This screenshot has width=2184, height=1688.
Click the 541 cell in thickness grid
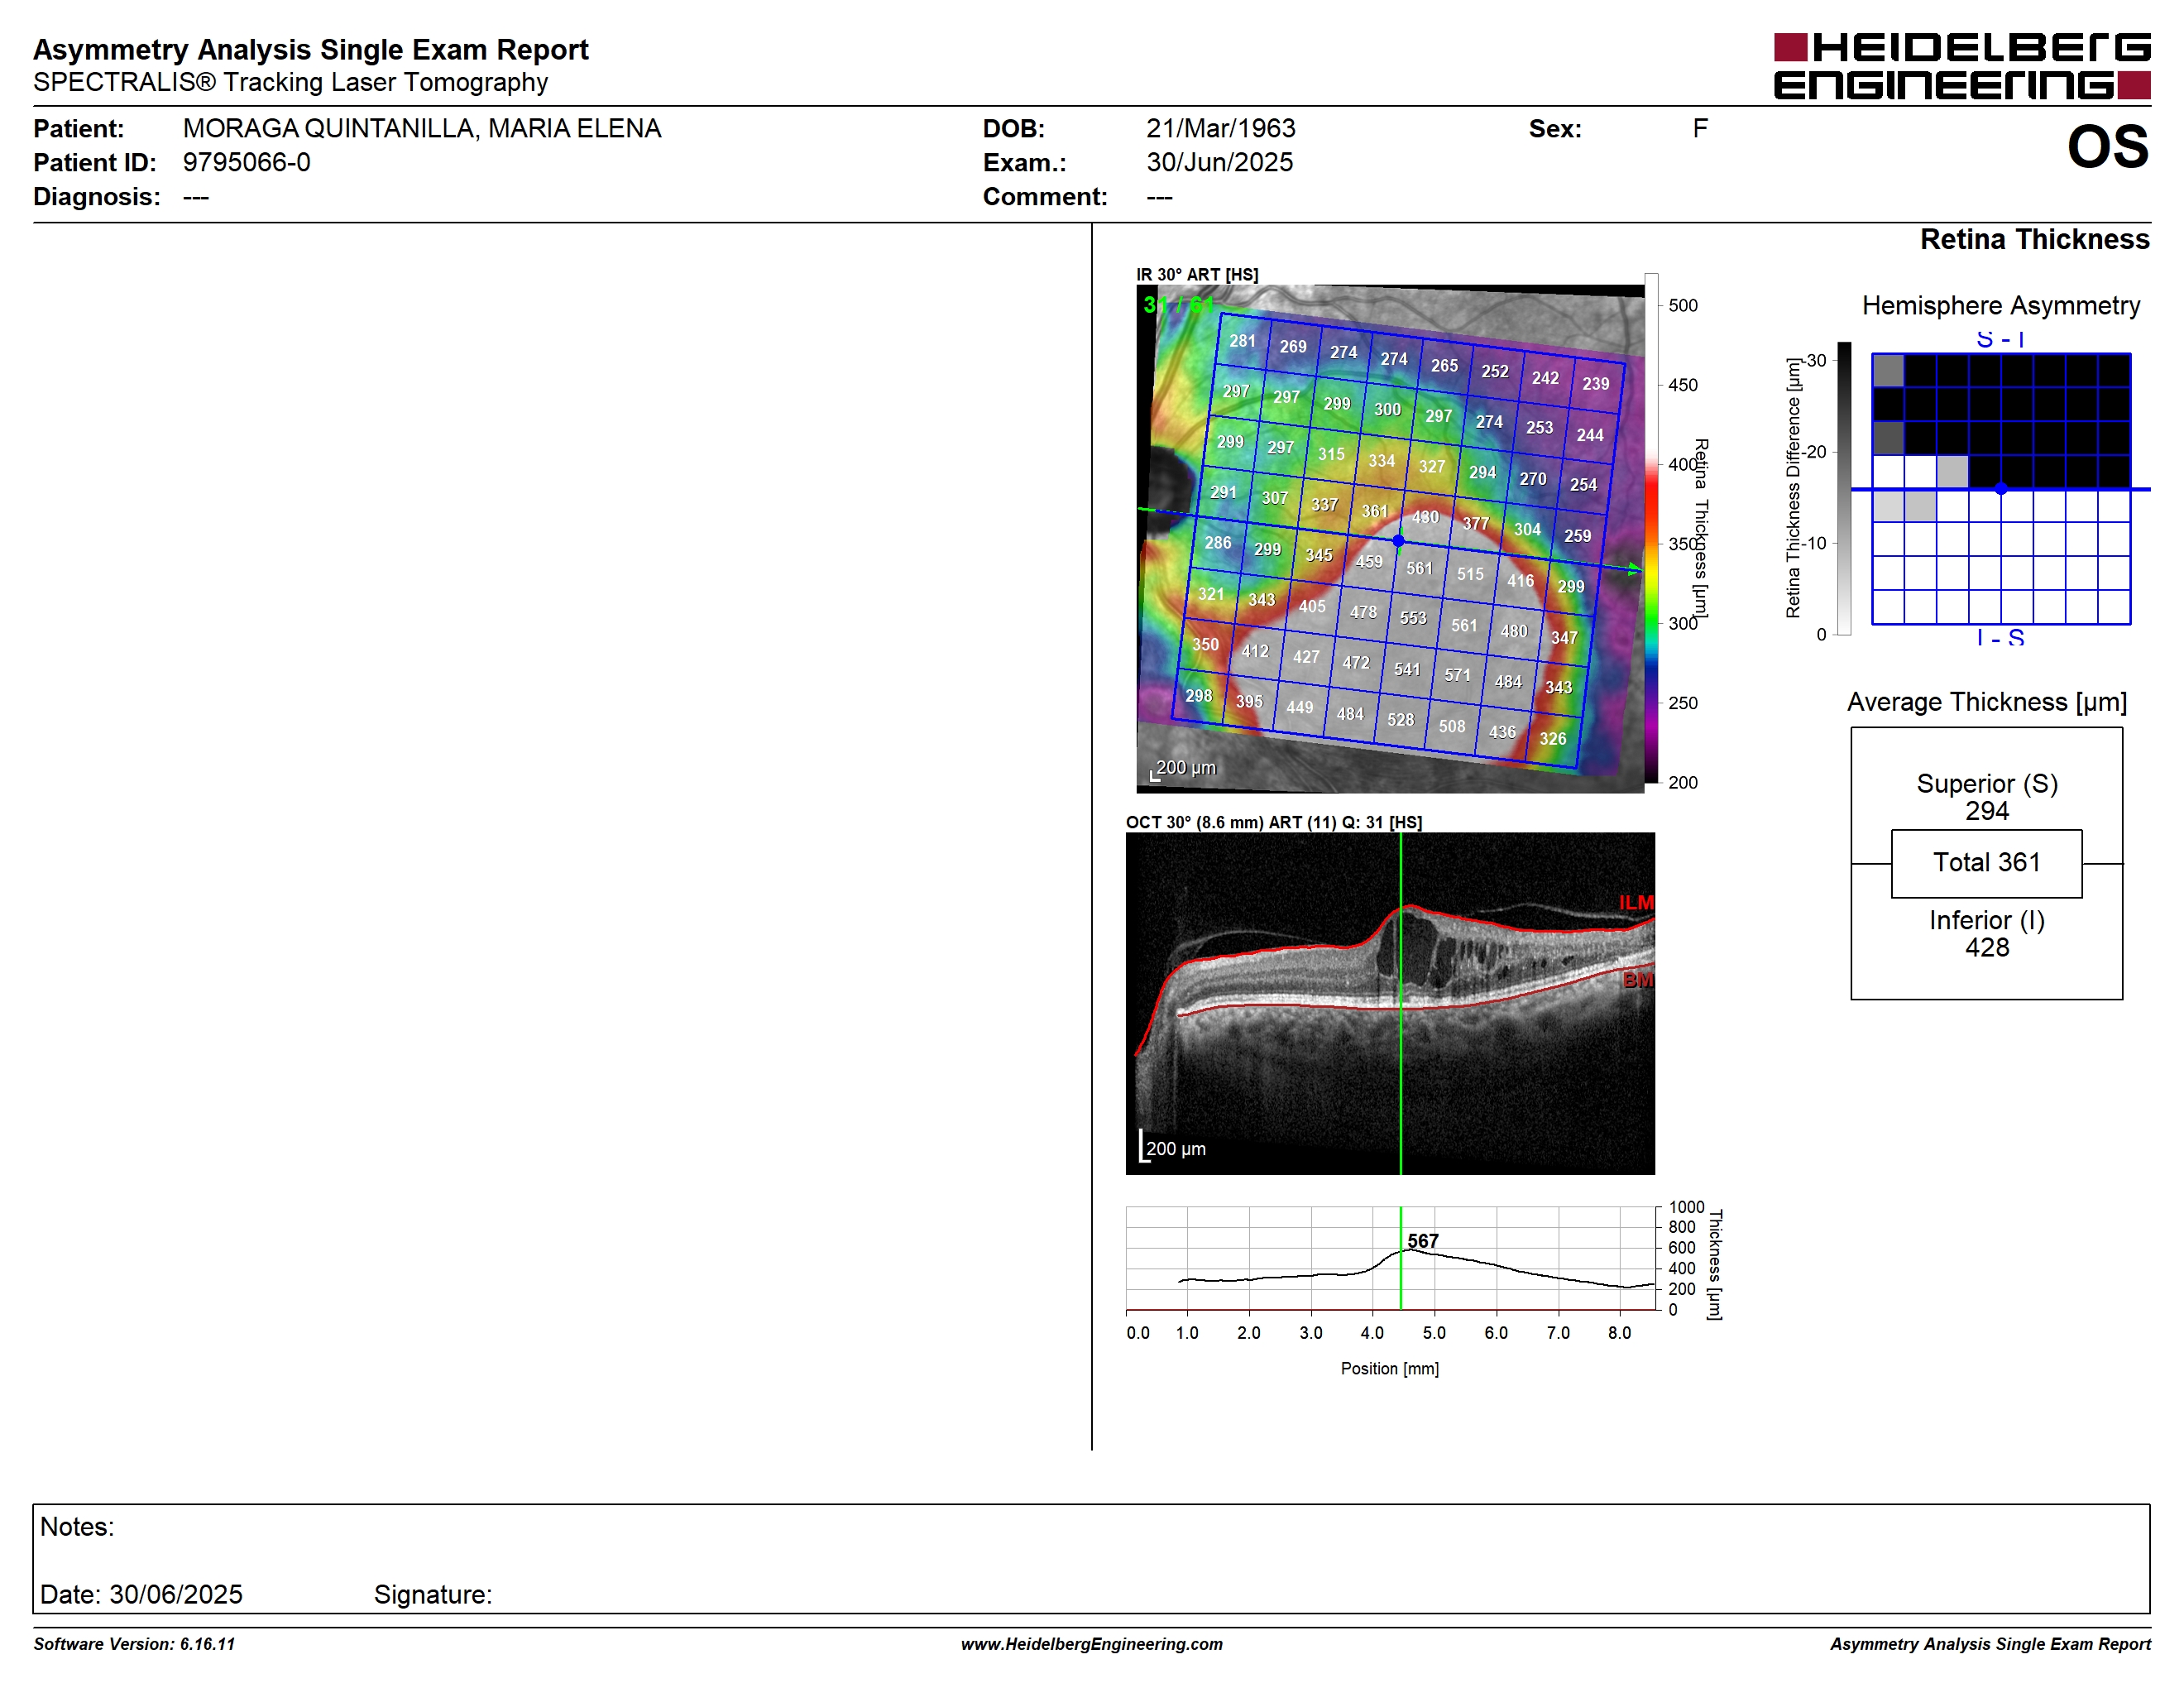[1407, 669]
